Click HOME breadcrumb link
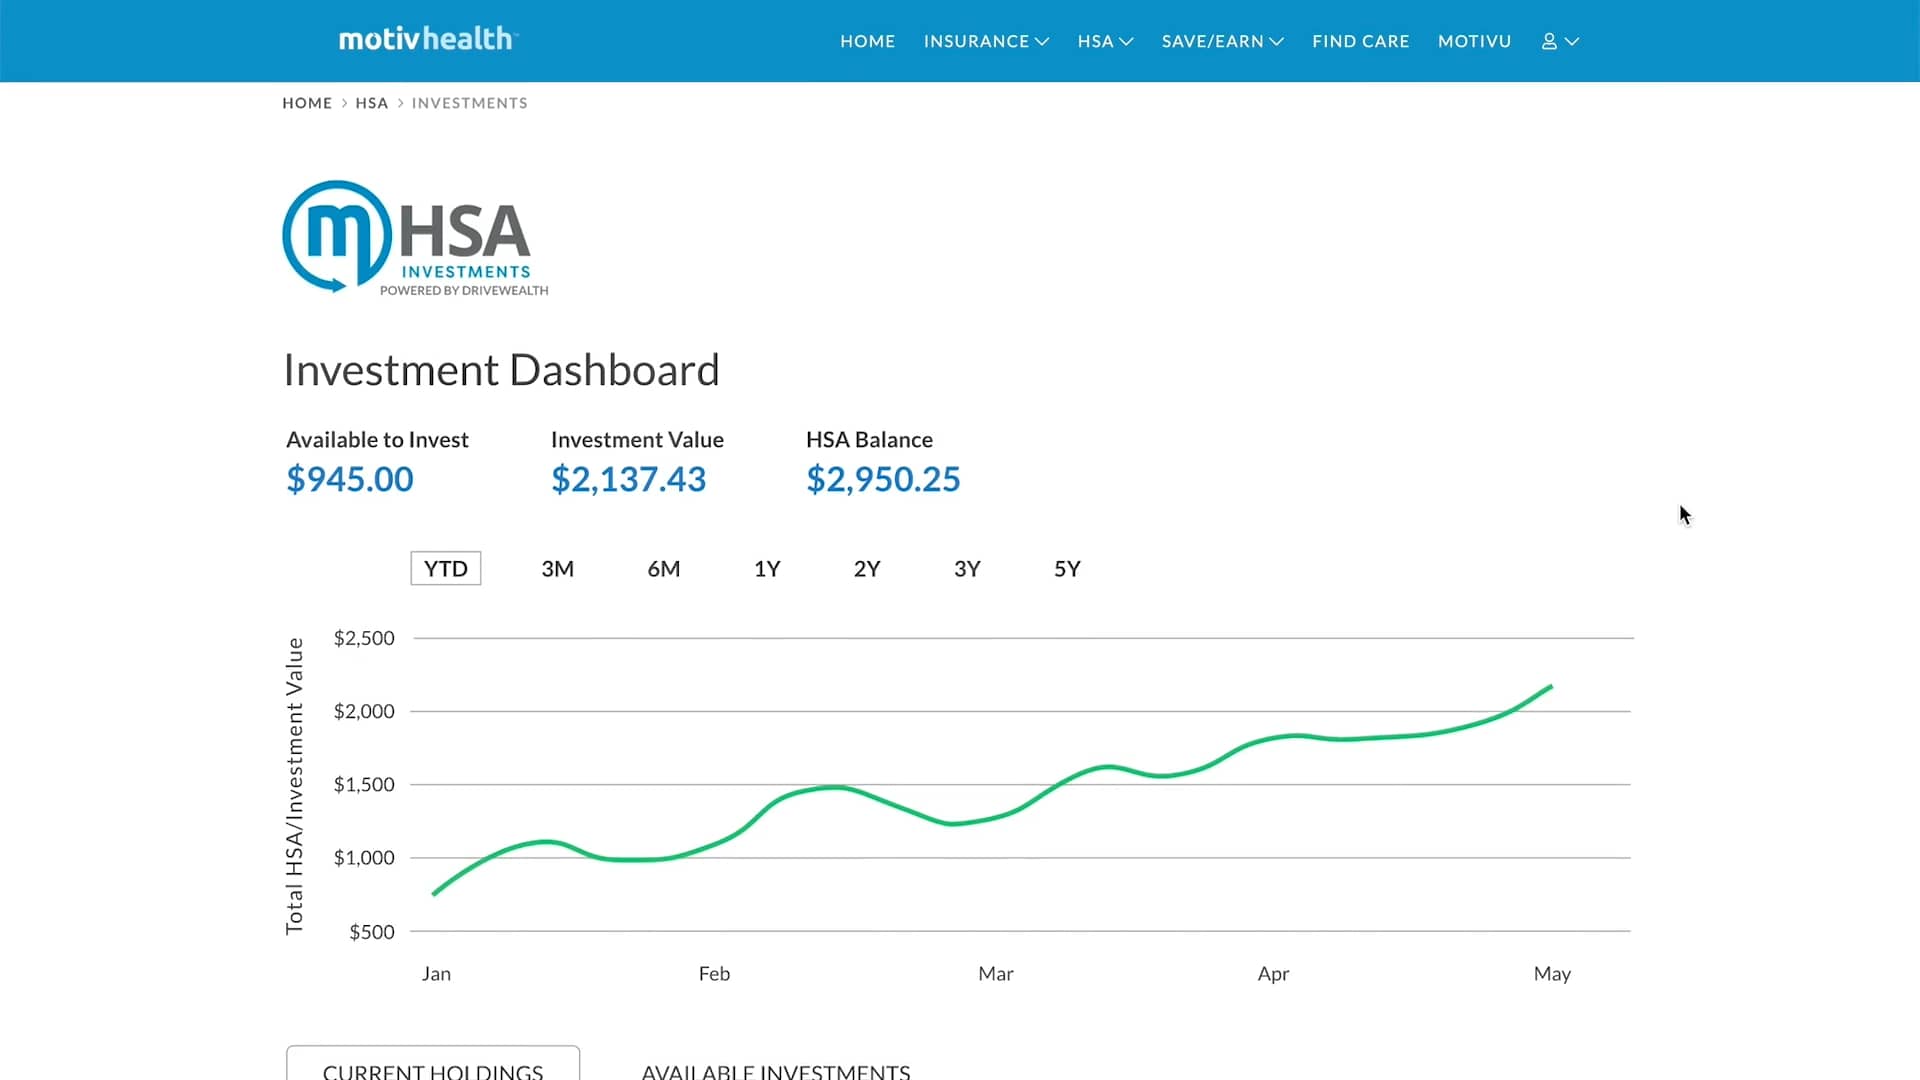This screenshot has height=1080, width=1920. tap(307, 103)
